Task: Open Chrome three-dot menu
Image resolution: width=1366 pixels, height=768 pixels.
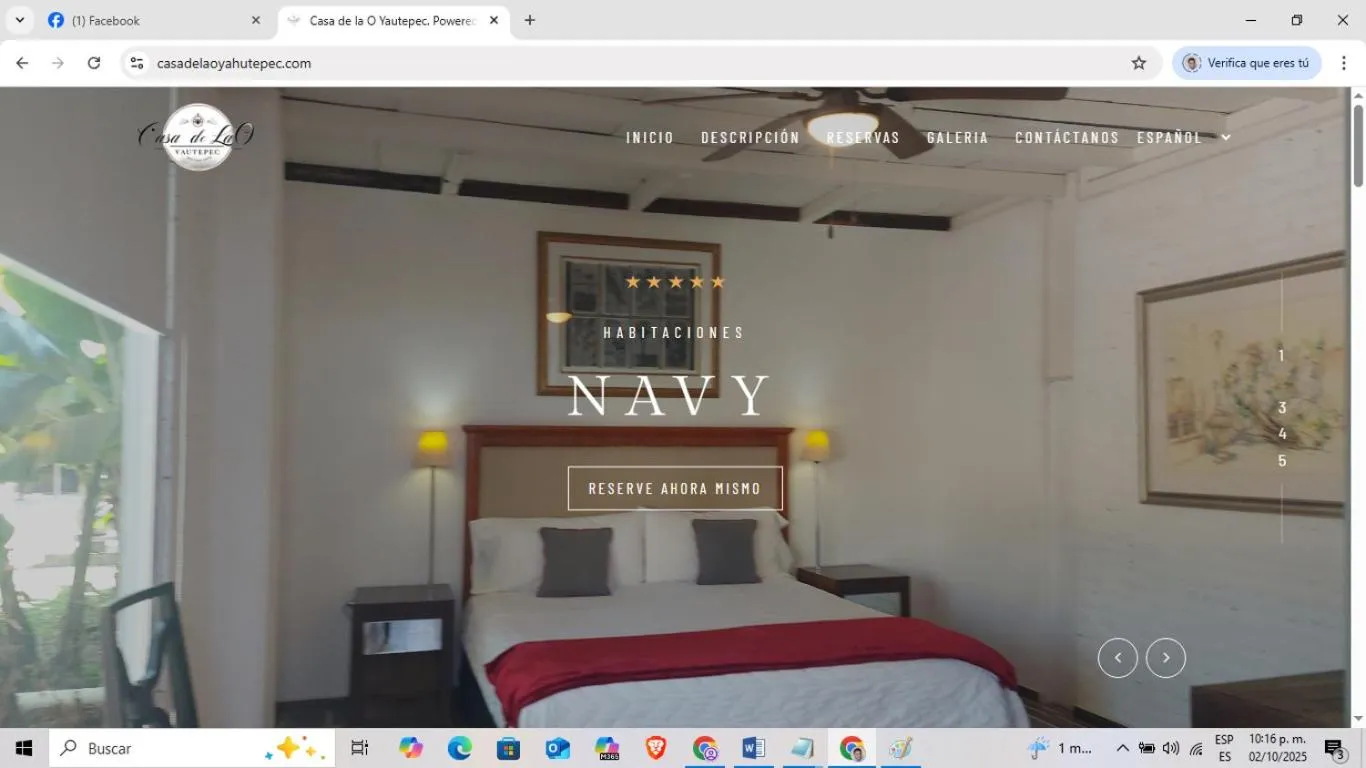Action: click(1343, 63)
